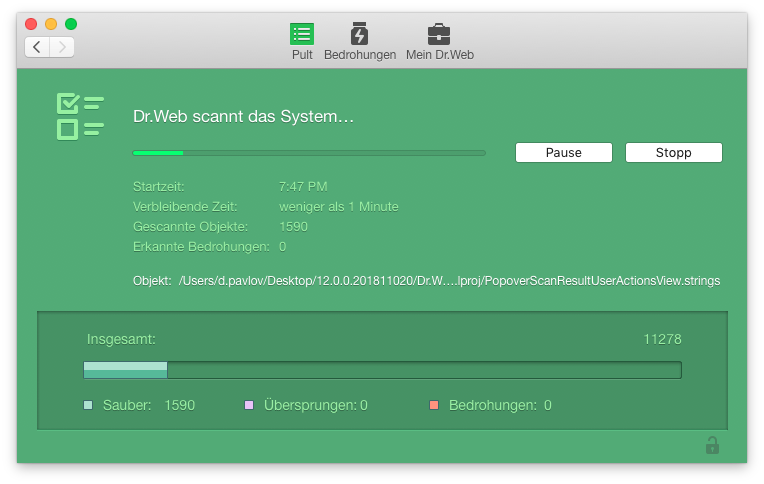Click the scan checklist icon
Image resolution: width=764 pixels, height=484 pixels.
point(80,116)
